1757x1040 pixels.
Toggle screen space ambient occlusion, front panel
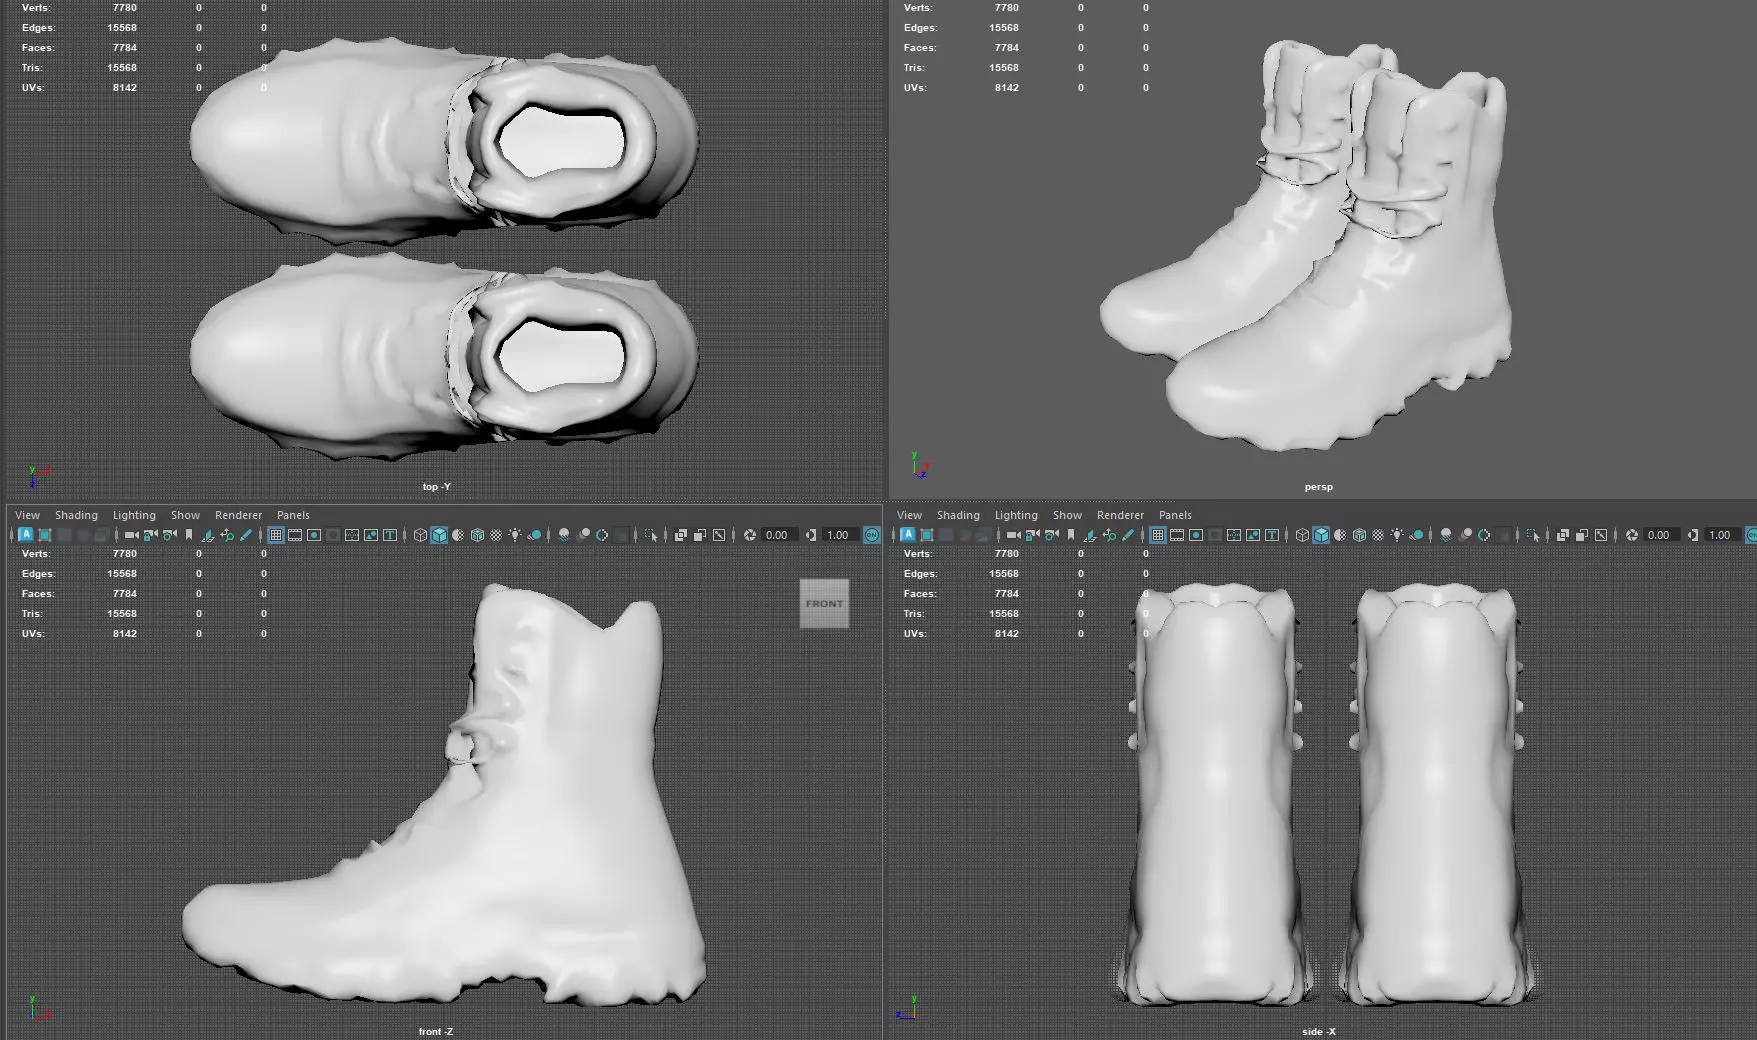tap(563, 535)
